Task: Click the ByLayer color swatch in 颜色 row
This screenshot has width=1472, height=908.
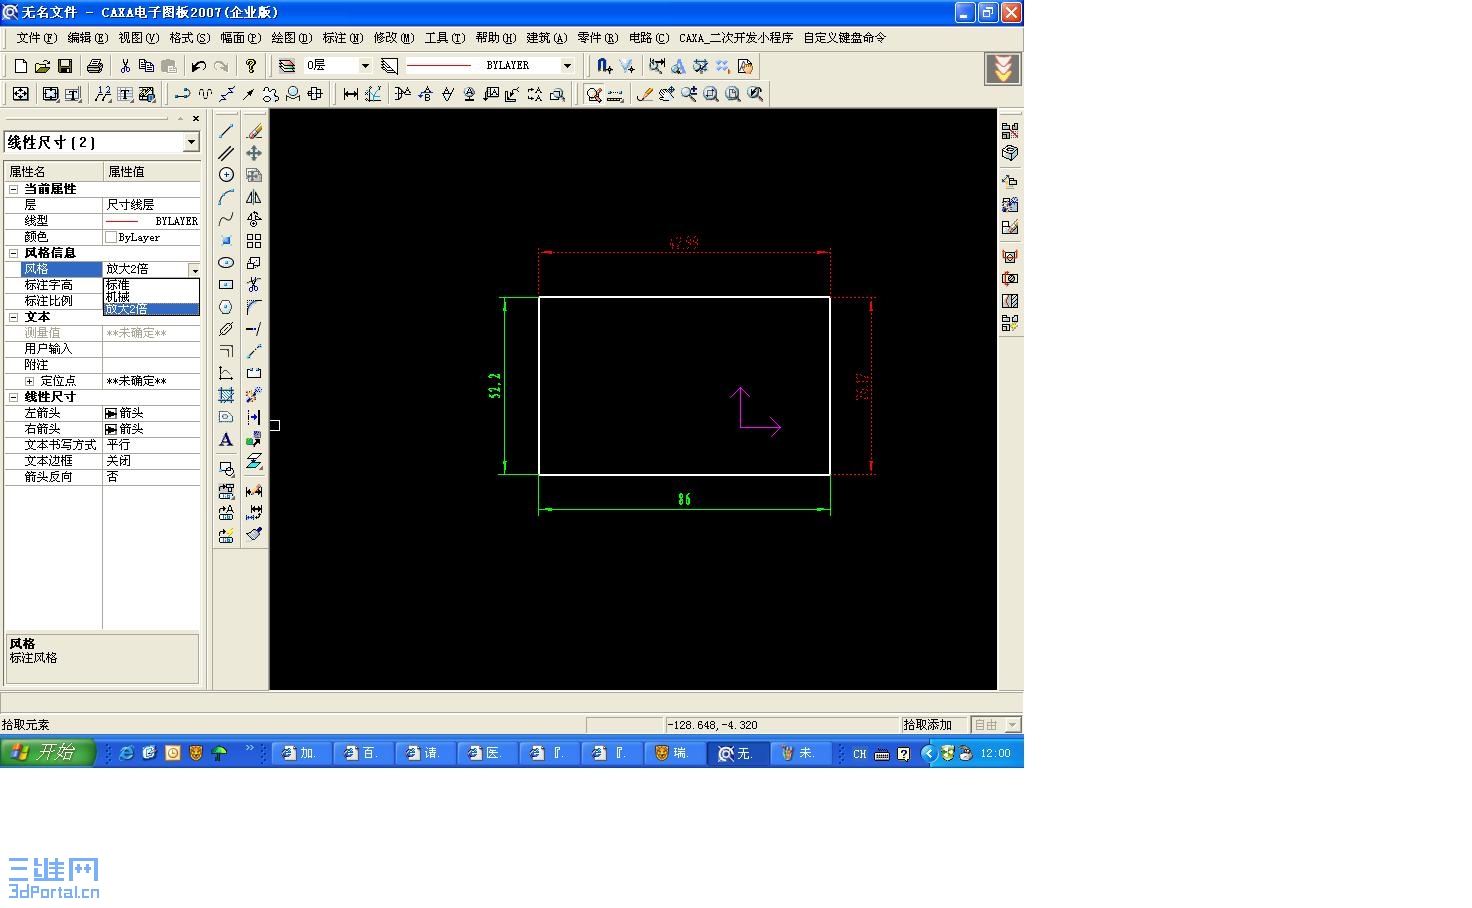Action: [111, 237]
